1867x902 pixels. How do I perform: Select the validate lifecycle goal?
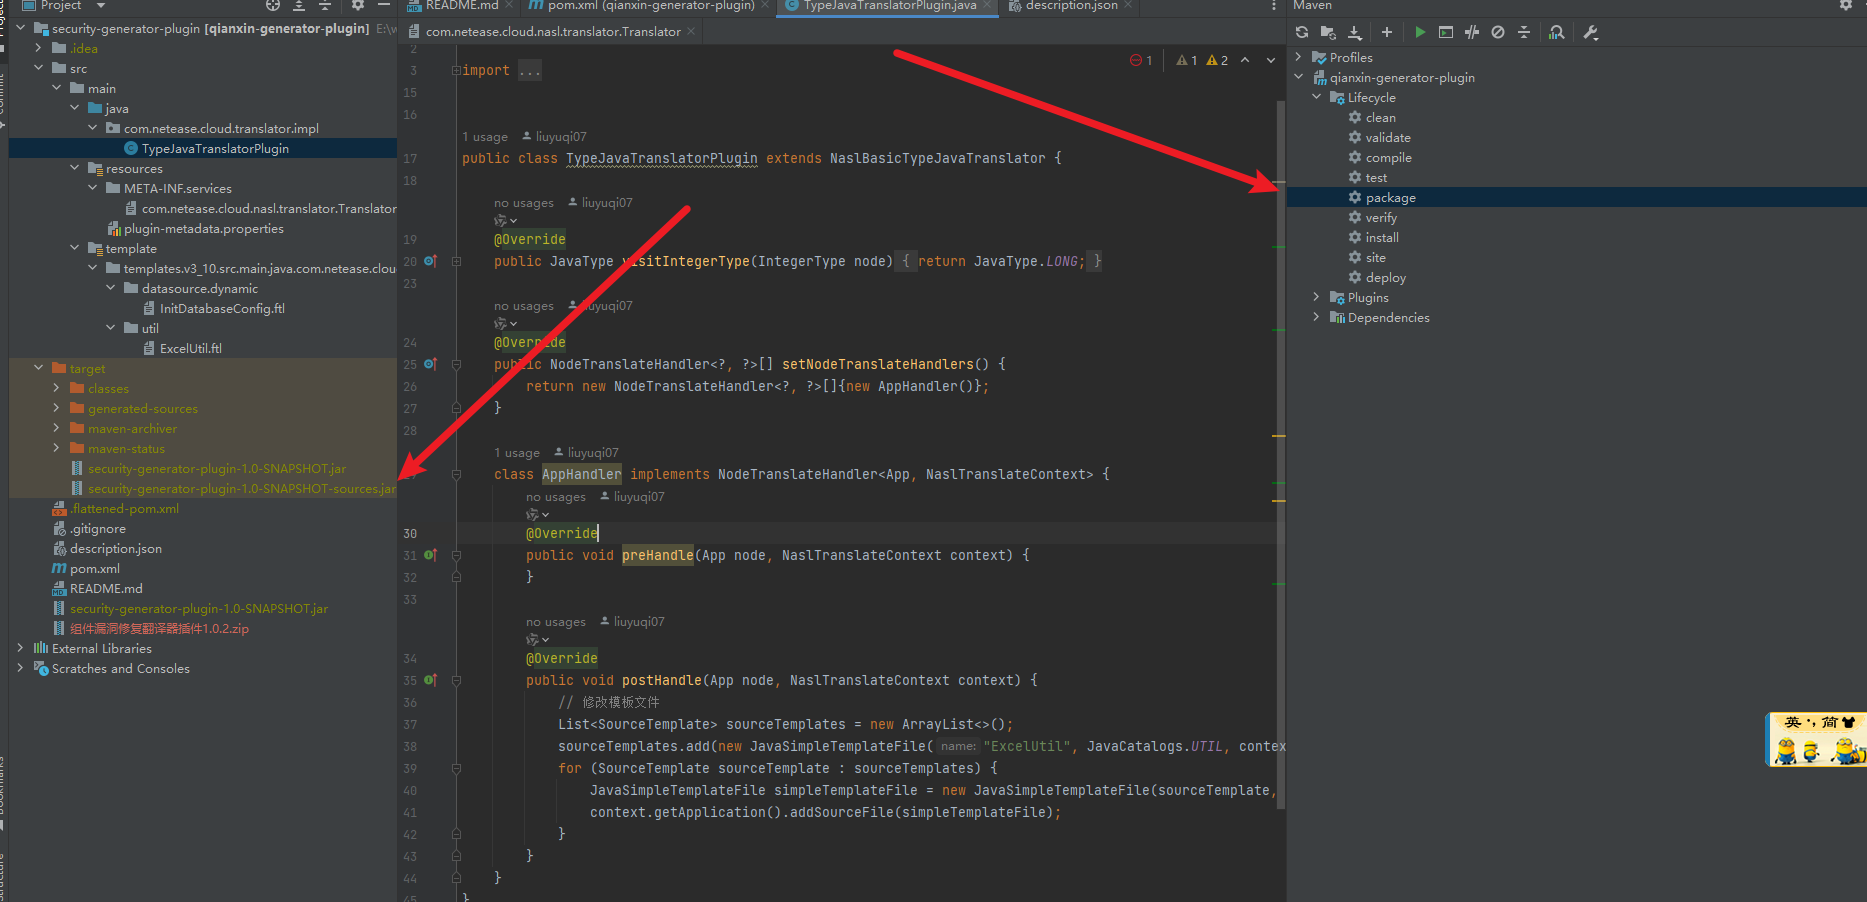tap(1388, 138)
